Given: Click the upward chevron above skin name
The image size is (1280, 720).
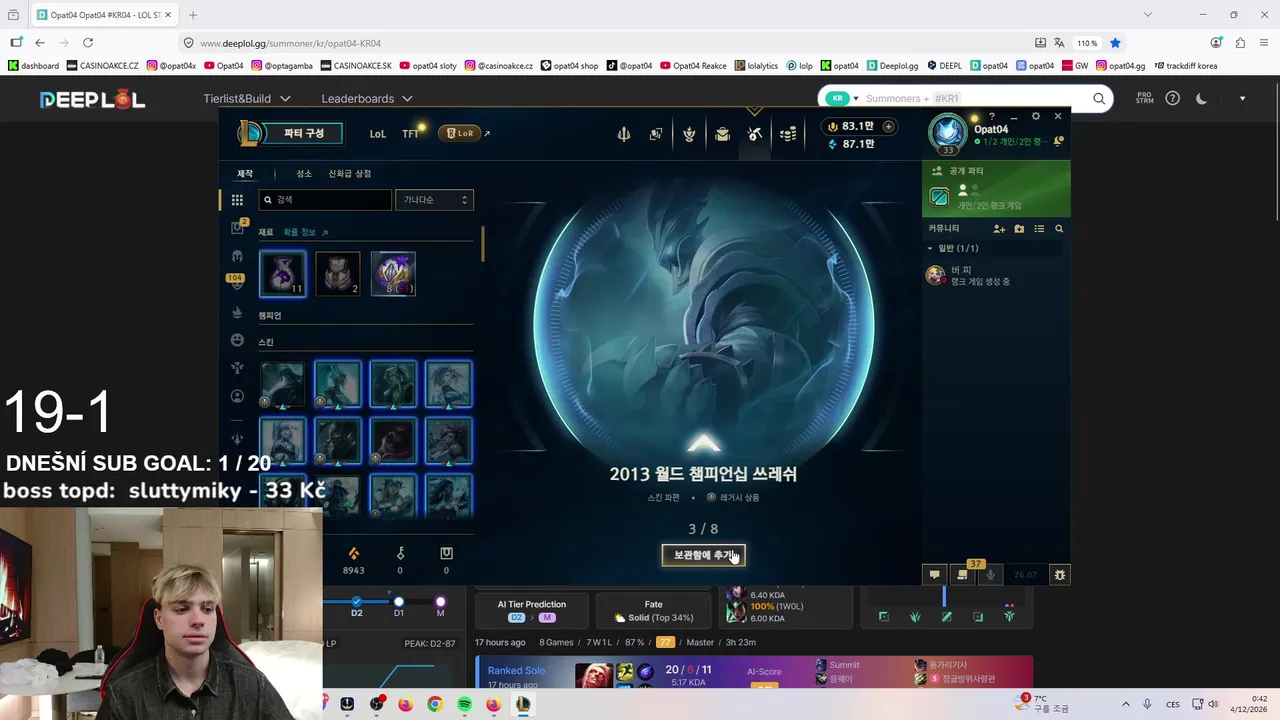Looking at the screenshot, I should tap(704, 443).
